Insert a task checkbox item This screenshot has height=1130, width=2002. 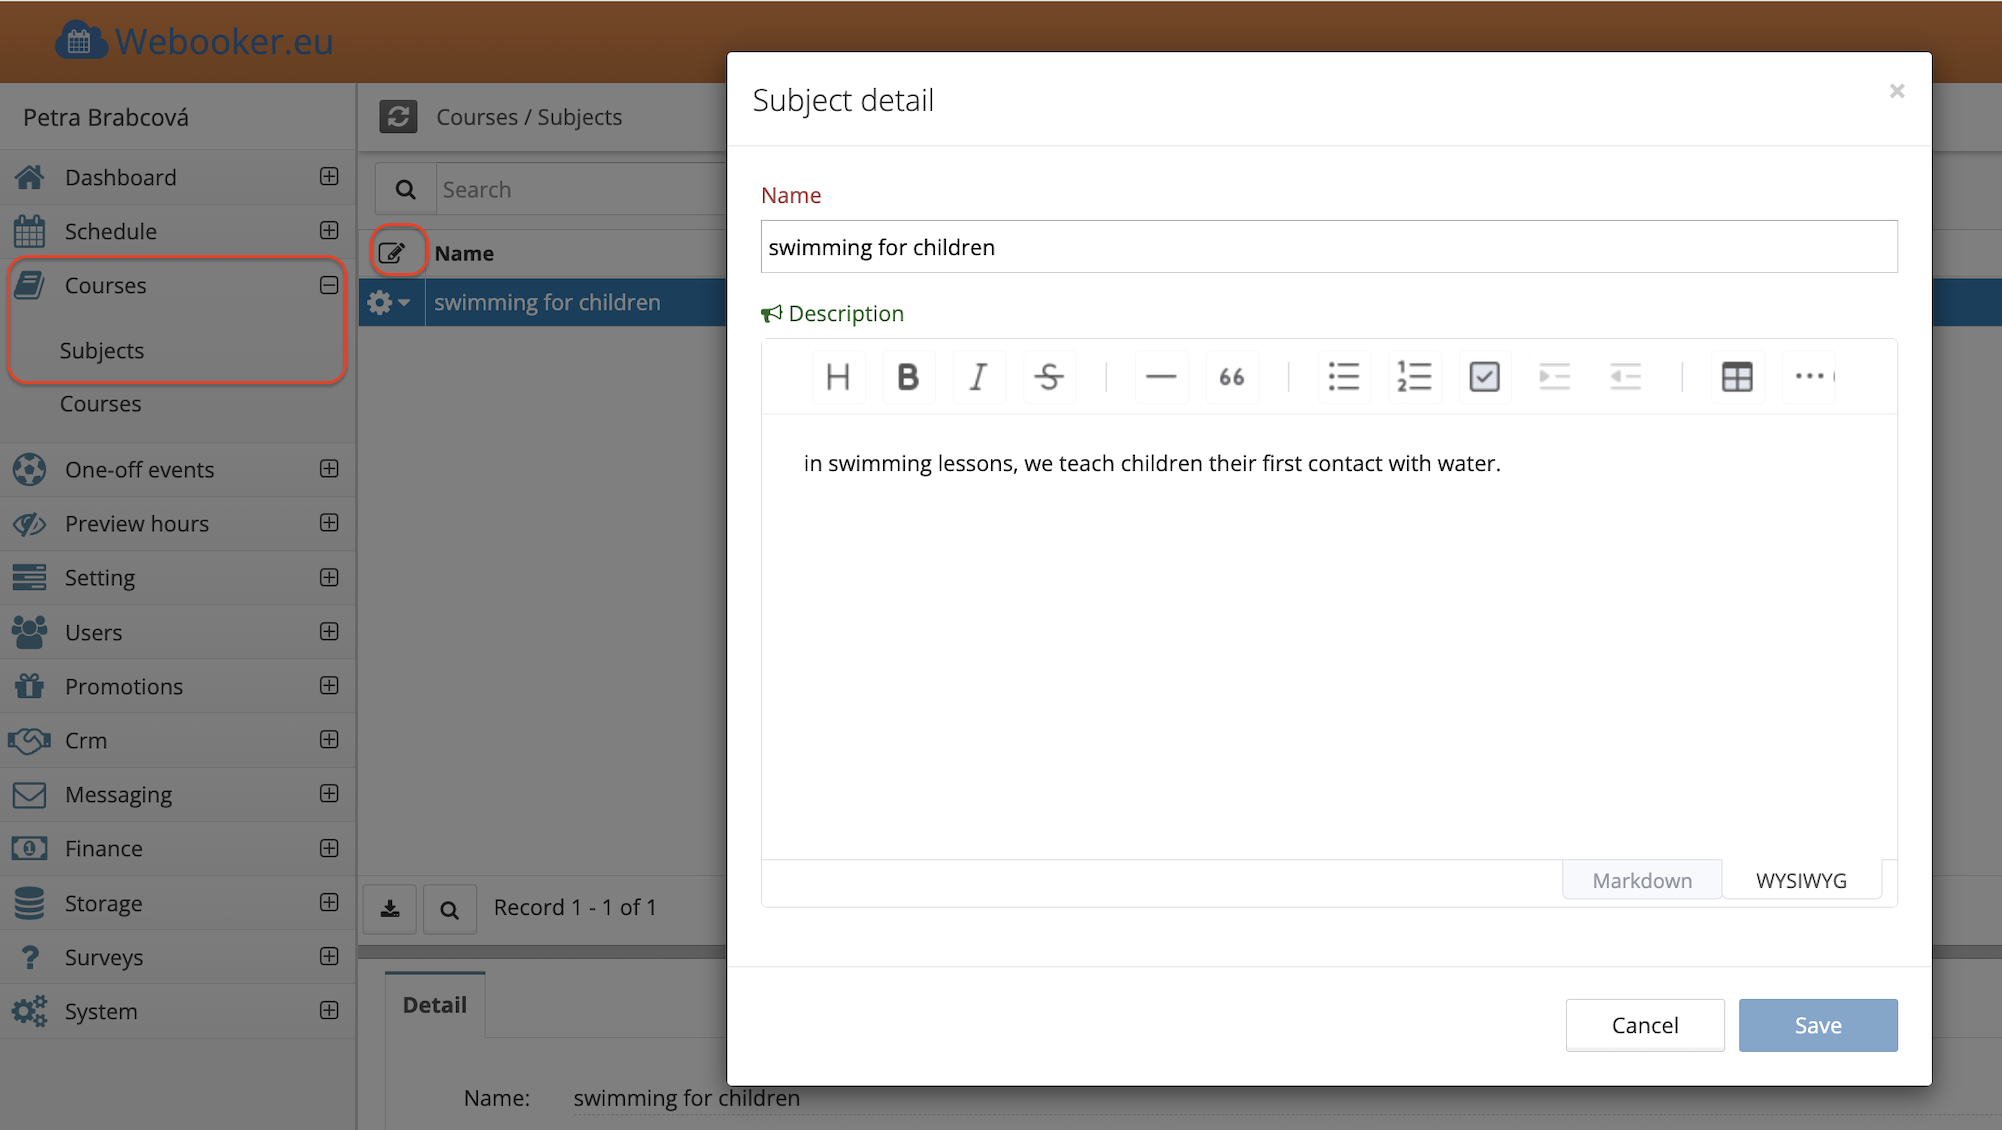[1484, 377]
